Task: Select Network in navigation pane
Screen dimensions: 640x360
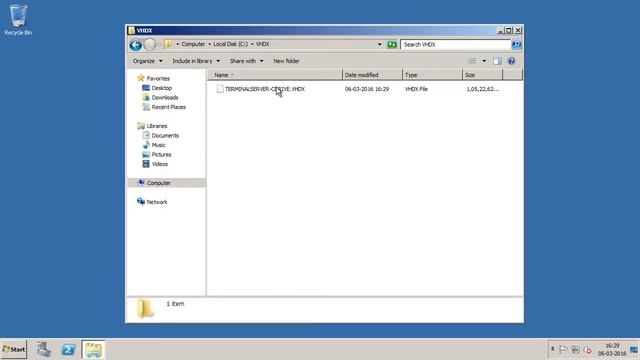Action: coord(157,202)
